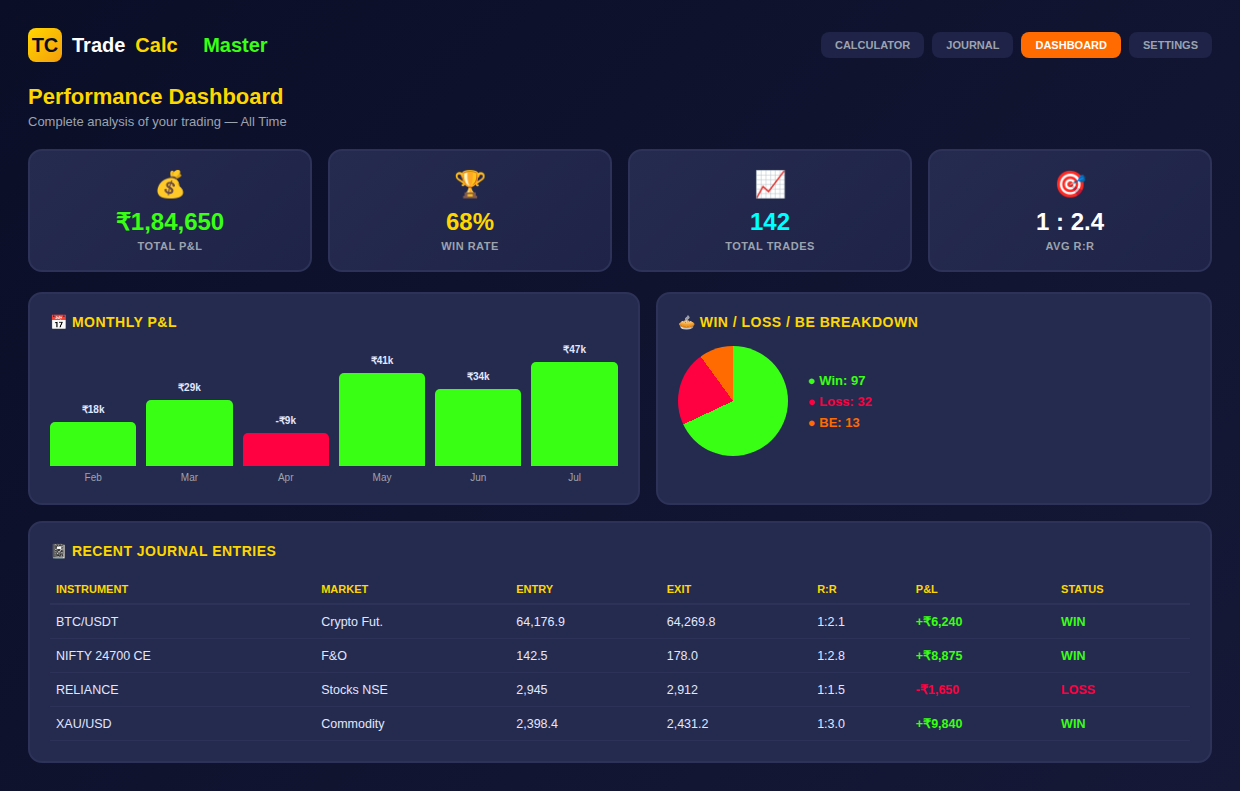Click the +₹8,875 P&L value
The image size is (1240, 791).
click(x=939, y=656)
